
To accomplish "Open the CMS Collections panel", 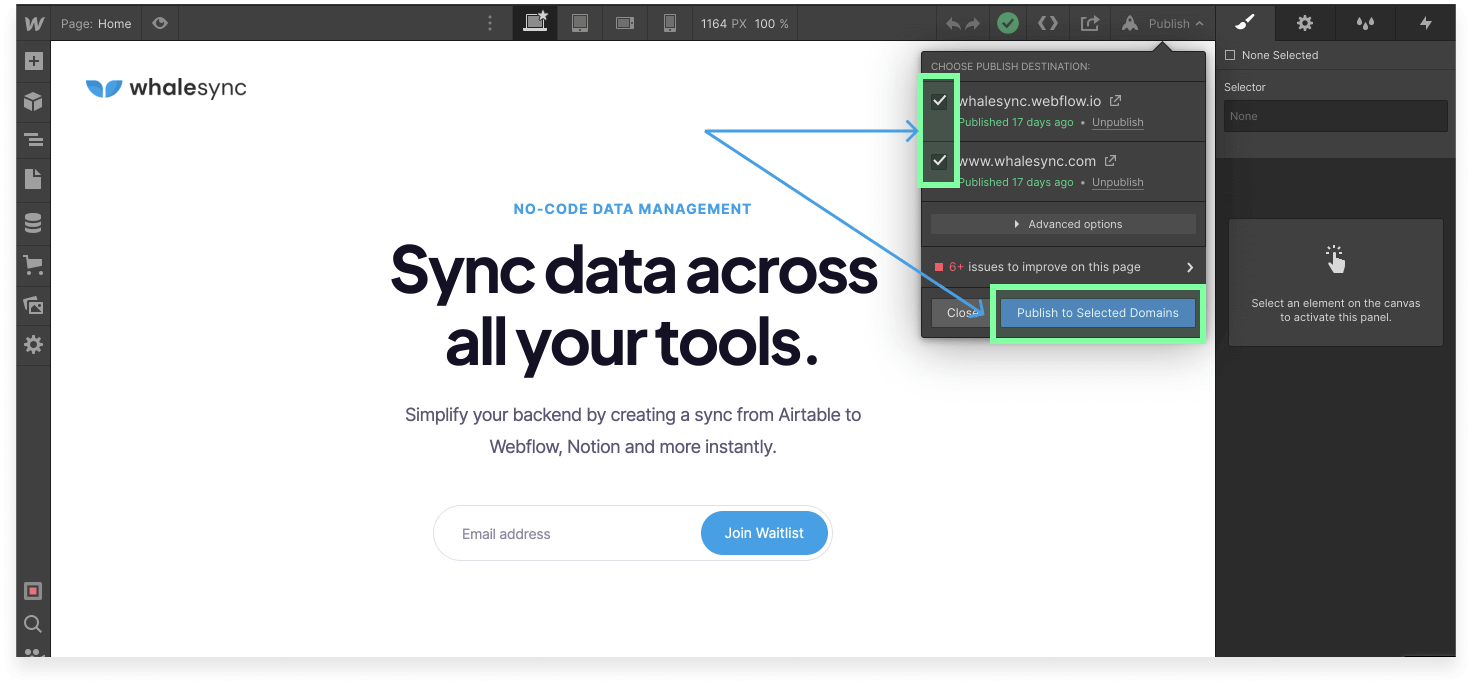I will [x=33, y=222].
